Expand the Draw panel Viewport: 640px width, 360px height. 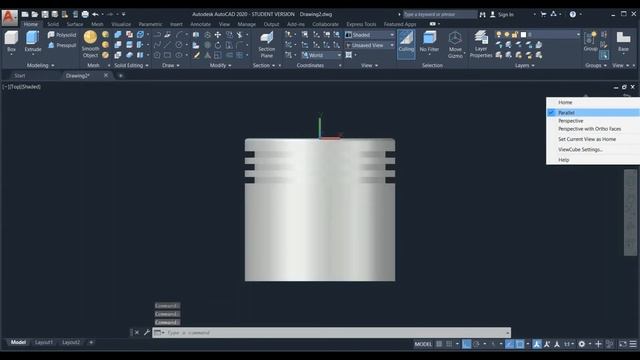click(171, 65)
